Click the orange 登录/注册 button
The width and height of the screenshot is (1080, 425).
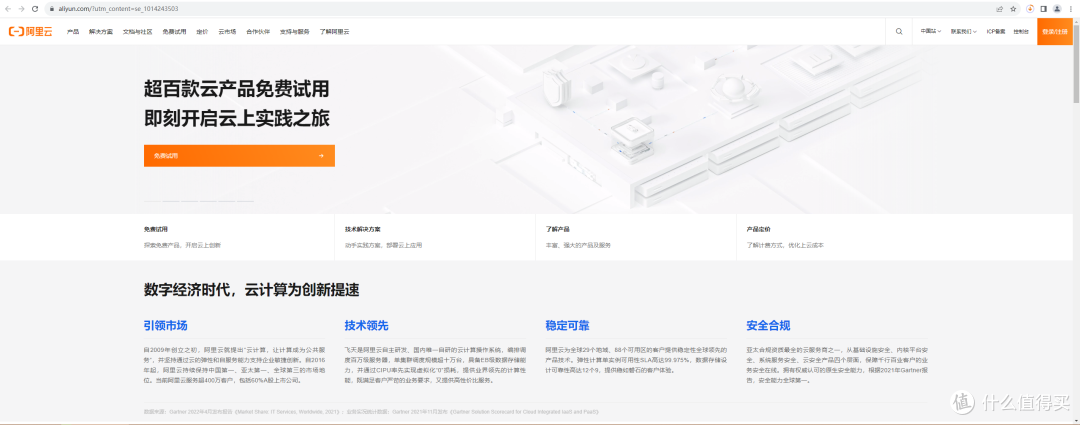tap(1055, 32)
